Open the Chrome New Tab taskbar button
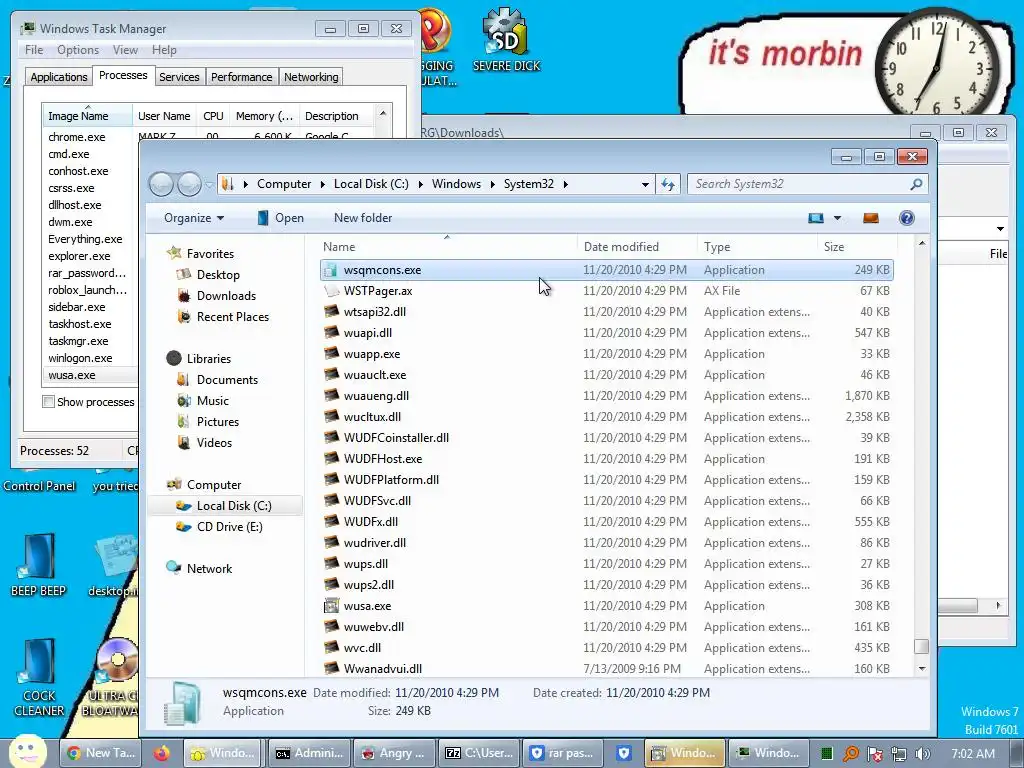The image size is (1024, 768). click(x=103, y=753)
